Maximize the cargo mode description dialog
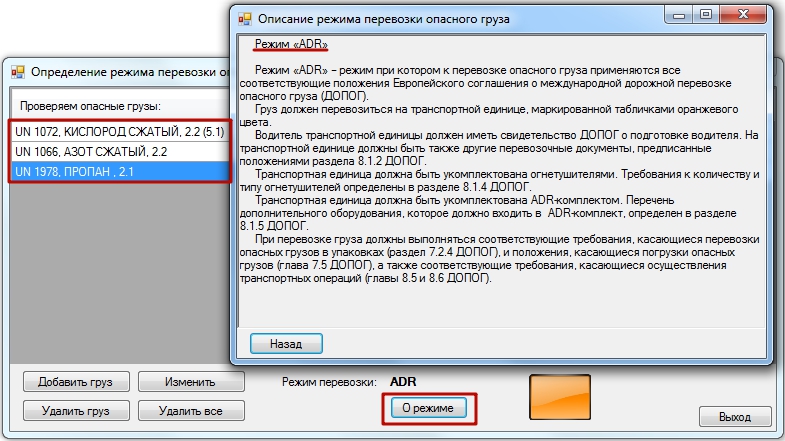785x441 pixels. point(709,15)
